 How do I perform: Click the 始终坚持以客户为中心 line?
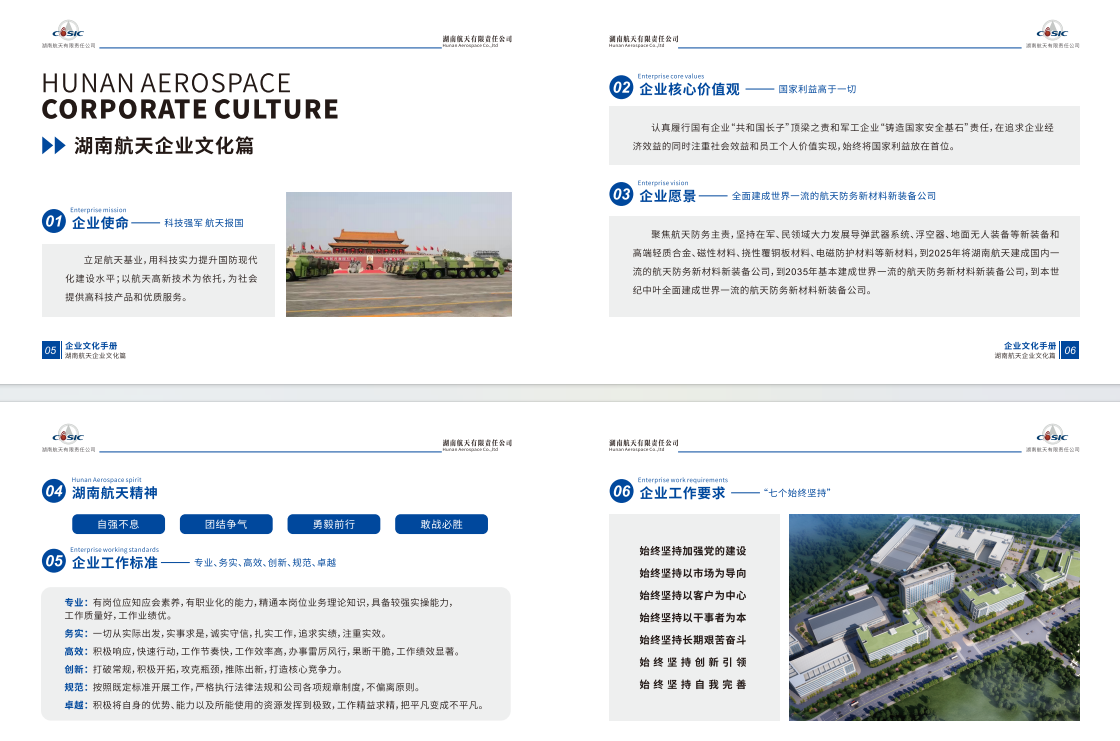[693, 595]
